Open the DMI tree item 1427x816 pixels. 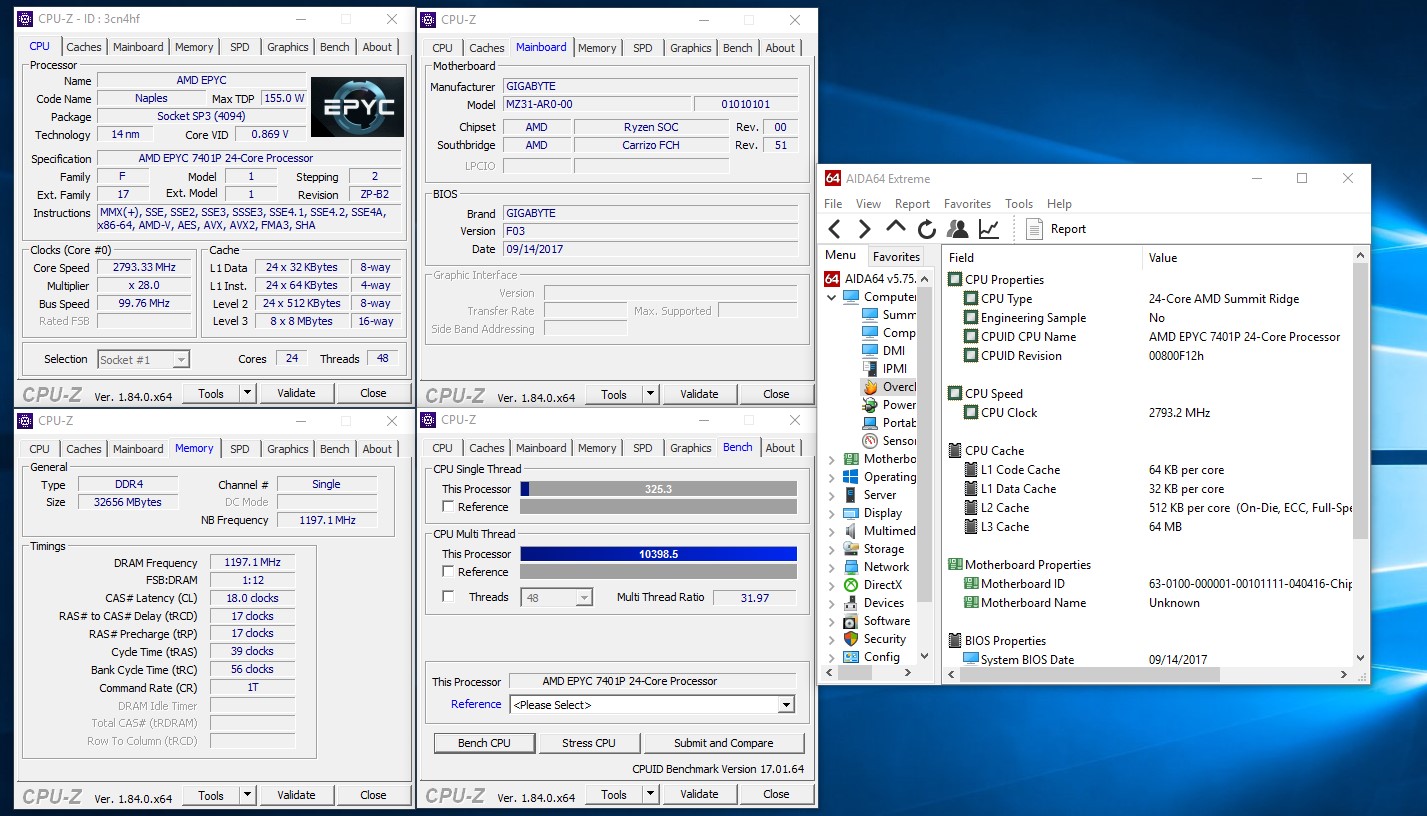(x=884, y=351)
